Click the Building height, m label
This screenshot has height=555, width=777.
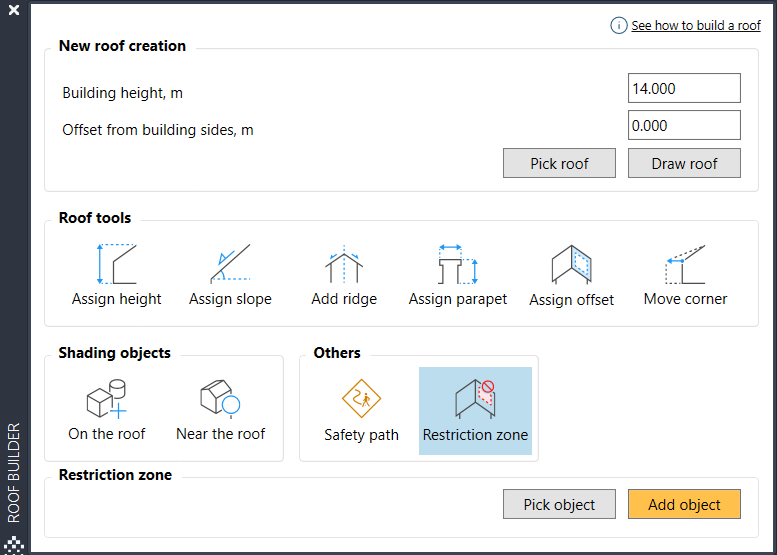pos(122,93)
